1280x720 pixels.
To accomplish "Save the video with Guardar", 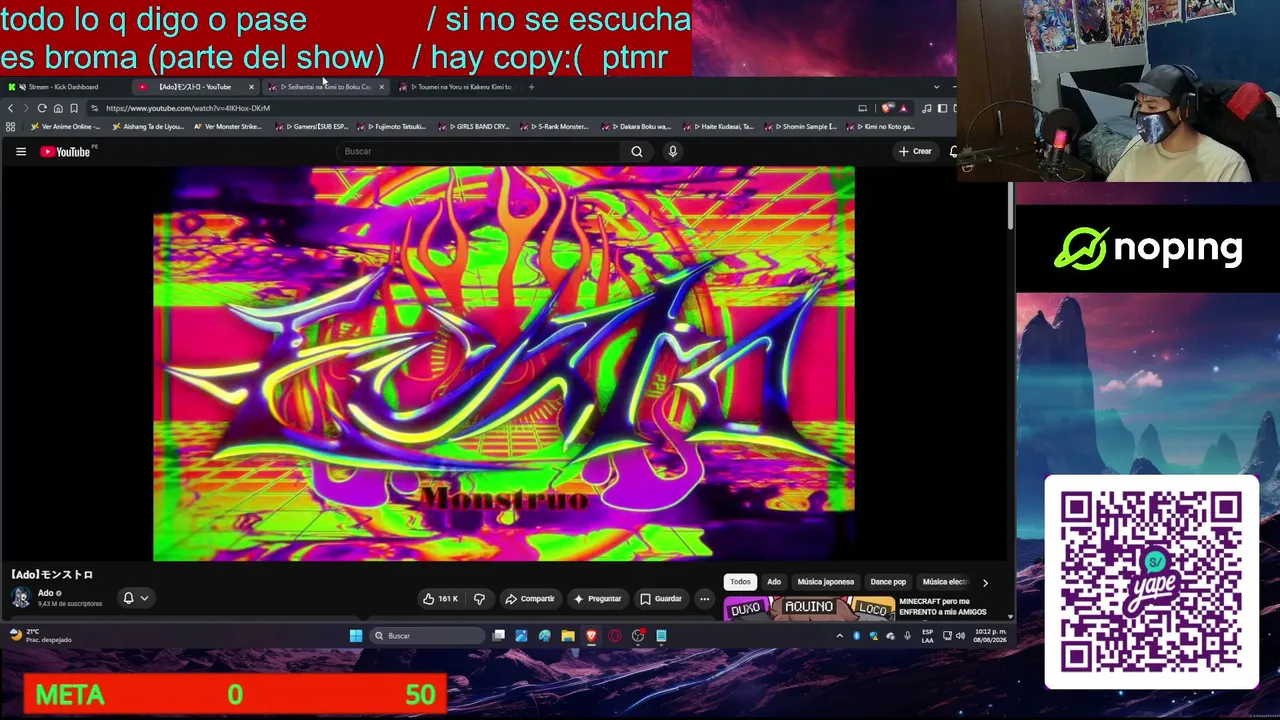I will click(661, 599).
